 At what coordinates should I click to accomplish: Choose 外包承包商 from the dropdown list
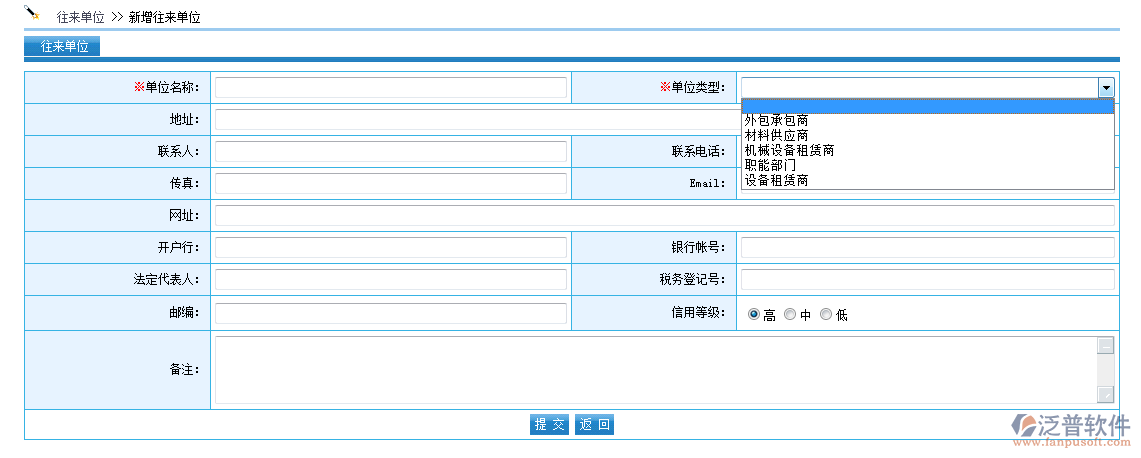tap(776, 120)
